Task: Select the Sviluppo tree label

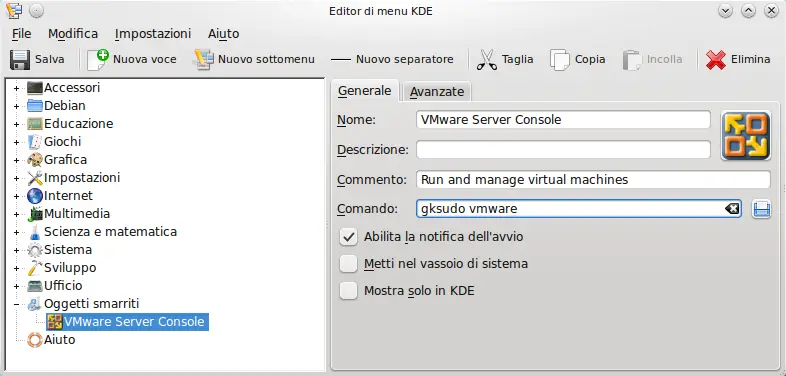Action: tap(70, 268)
